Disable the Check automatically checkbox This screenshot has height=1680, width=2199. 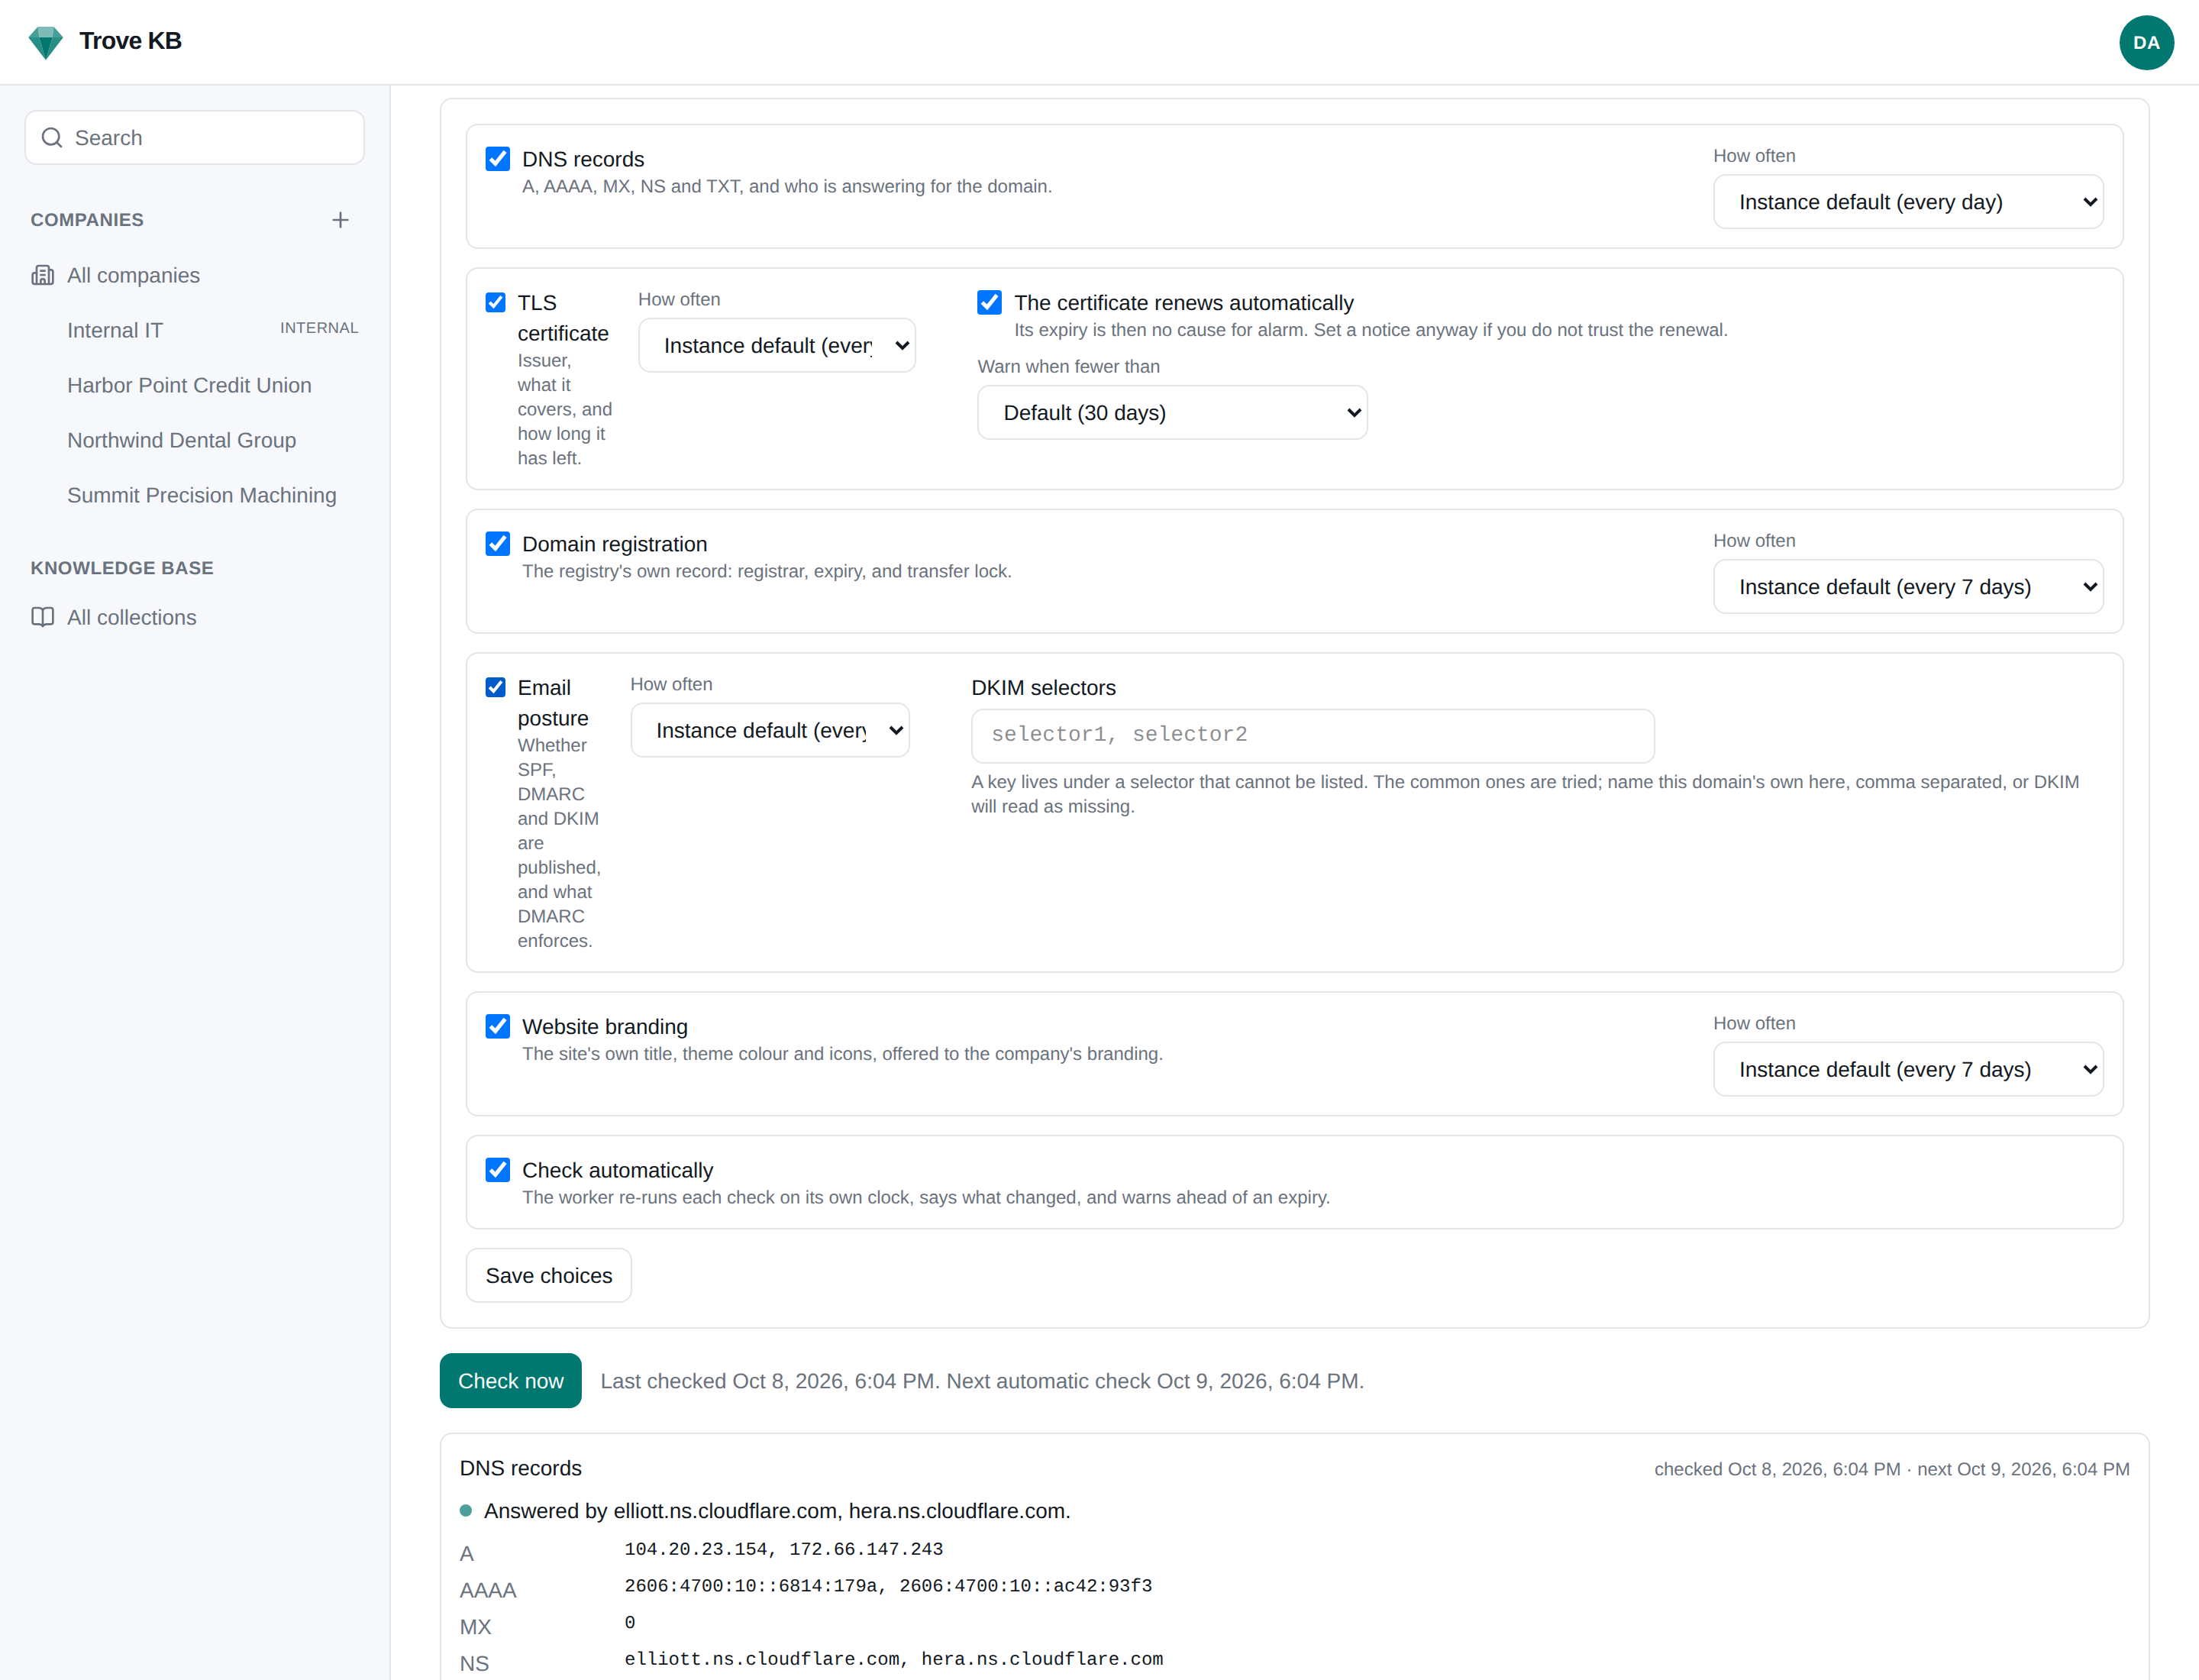(498, 1169)
